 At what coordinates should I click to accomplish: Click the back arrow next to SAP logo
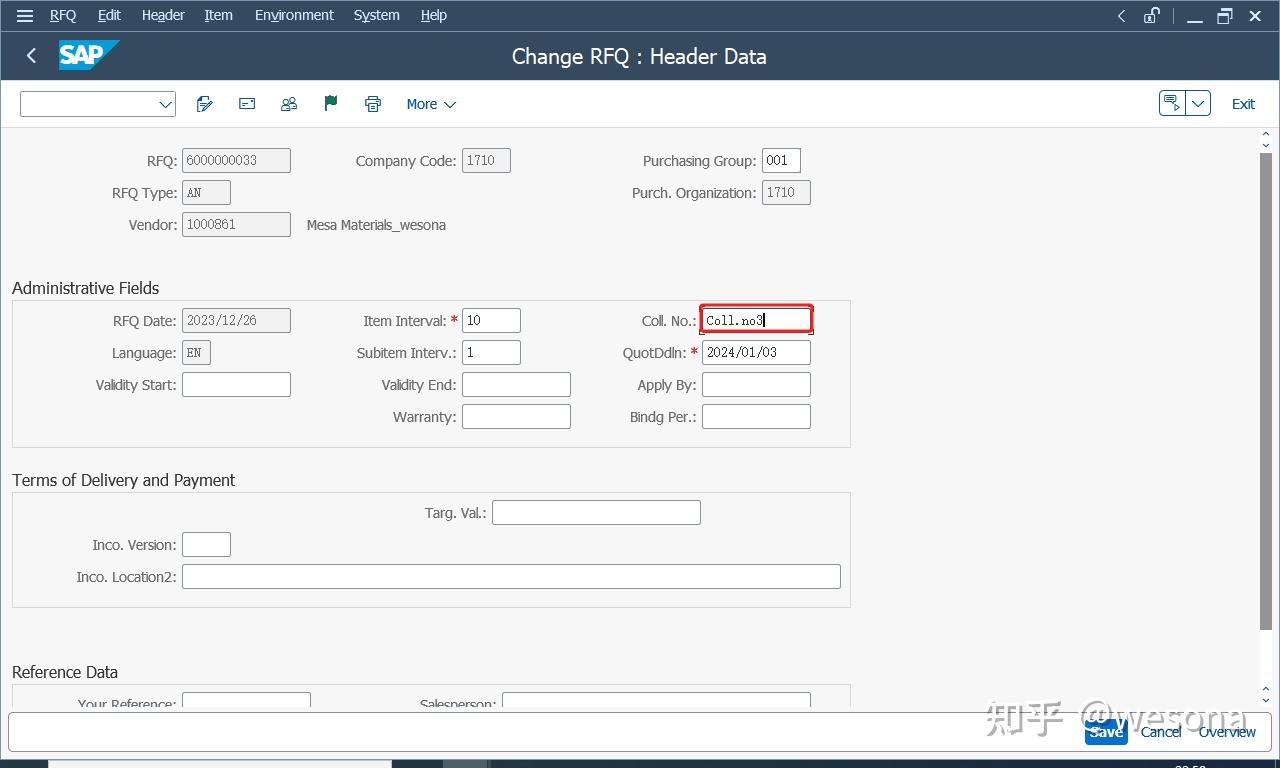30,56
